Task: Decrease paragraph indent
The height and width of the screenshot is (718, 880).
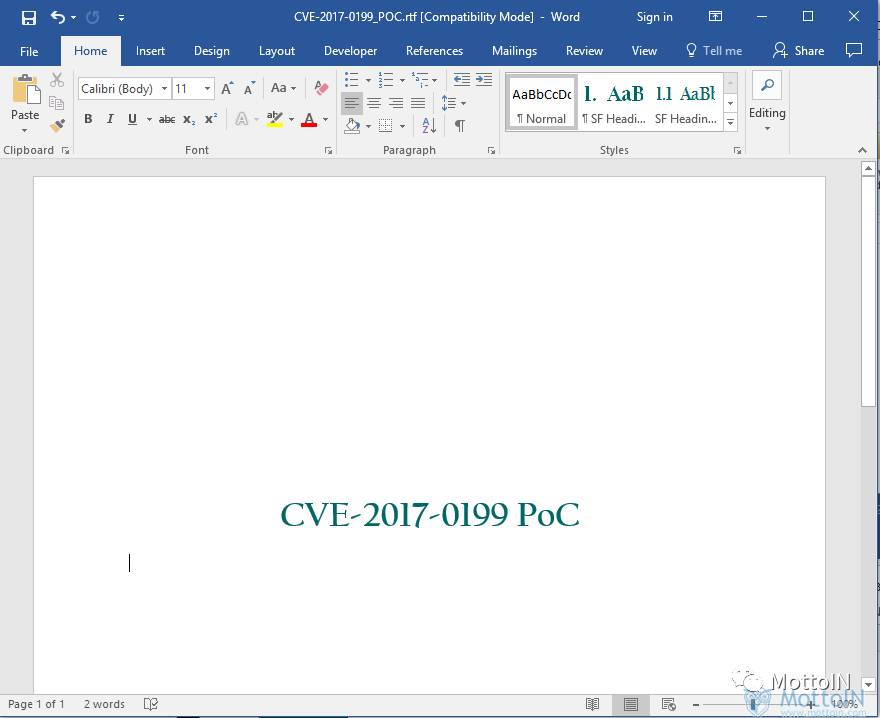Action: (461, 80)
